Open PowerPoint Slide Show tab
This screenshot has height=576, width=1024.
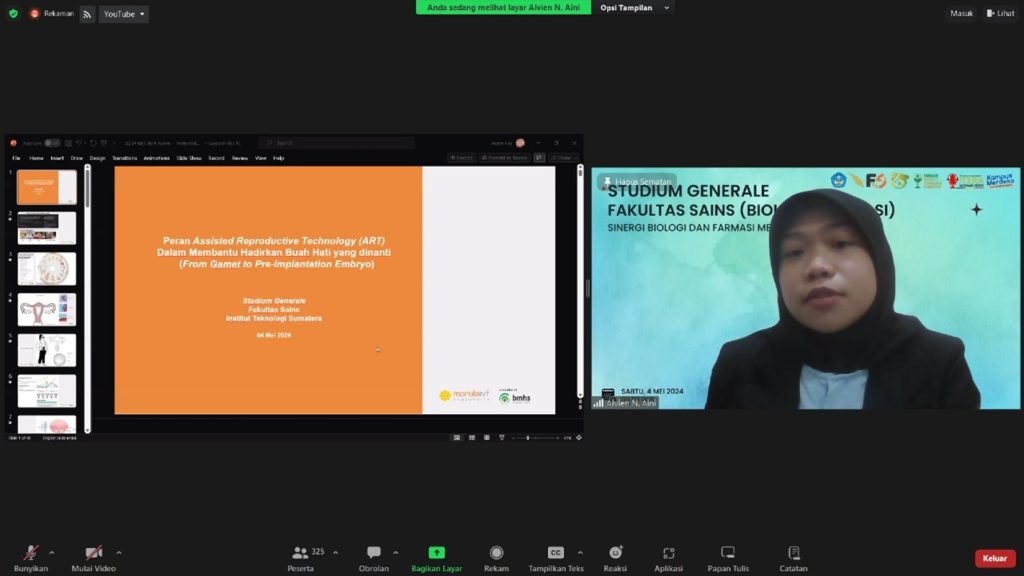tap(189, 158)
